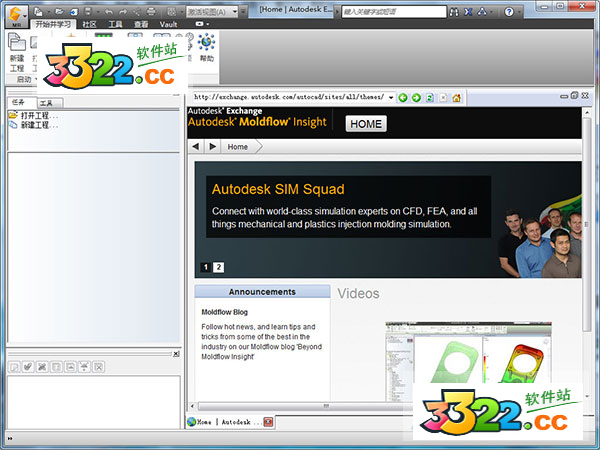Screen dimensions: 600x450
Task: Click the checkmark icon in bottom-left panel toolbar
Action: (28, 367)
